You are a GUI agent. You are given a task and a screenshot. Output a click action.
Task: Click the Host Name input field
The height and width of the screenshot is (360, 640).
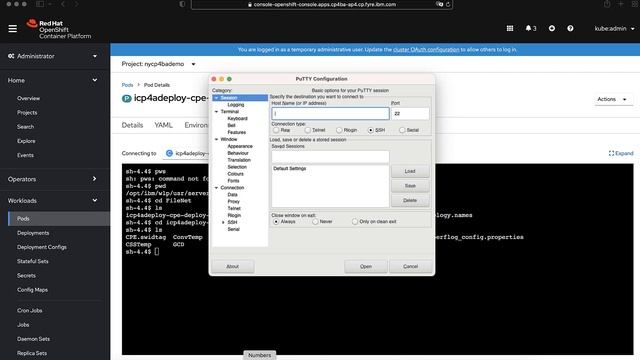tap(330, 113)
